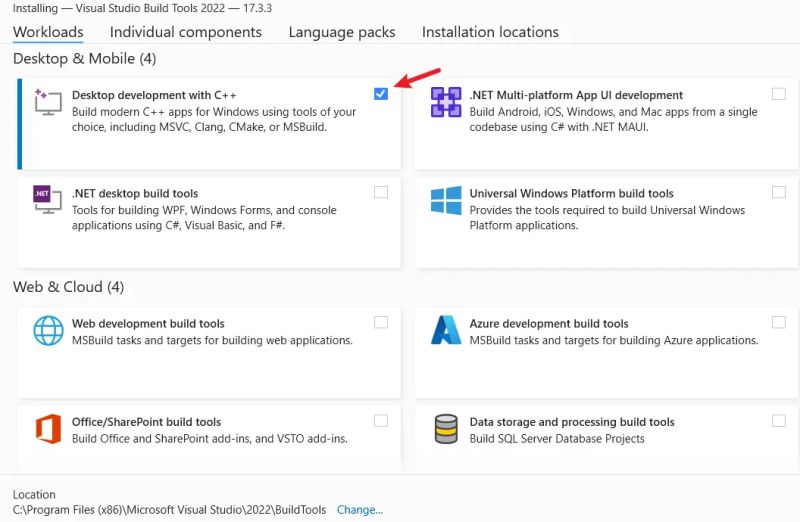Select the Web development build tools checkbox
The width and height of the screenshot is (800, 522).
click(x=381, y=322)
